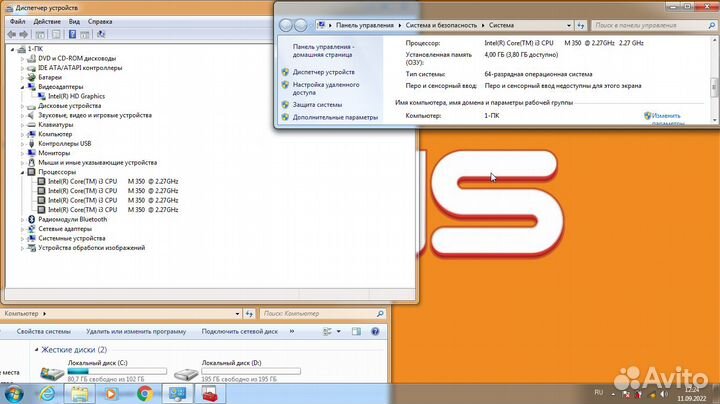Open Панель управления домашняя страница link
The image size is (720, 404).
324,50
